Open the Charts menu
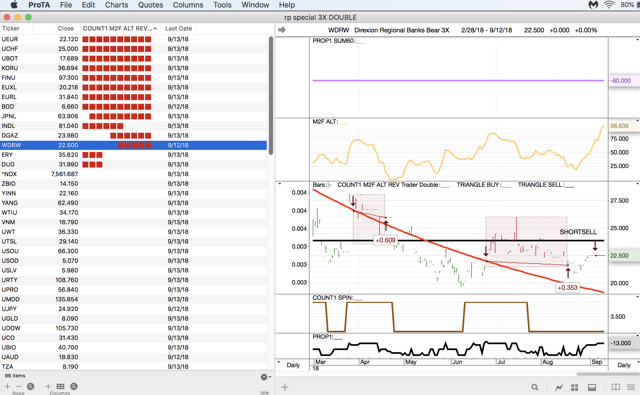Image resolution: width=640 pixels, height=395 pixels. coord(116,5)
